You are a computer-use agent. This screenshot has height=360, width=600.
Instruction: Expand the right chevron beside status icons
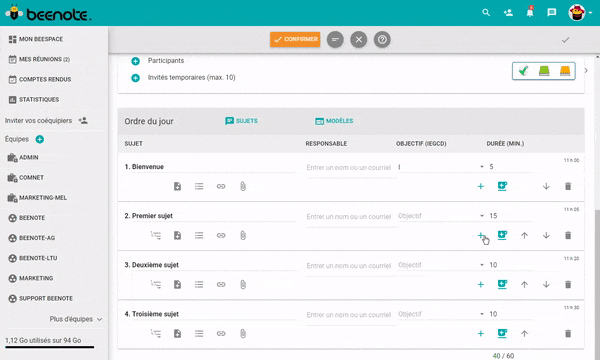coord(586,71)
